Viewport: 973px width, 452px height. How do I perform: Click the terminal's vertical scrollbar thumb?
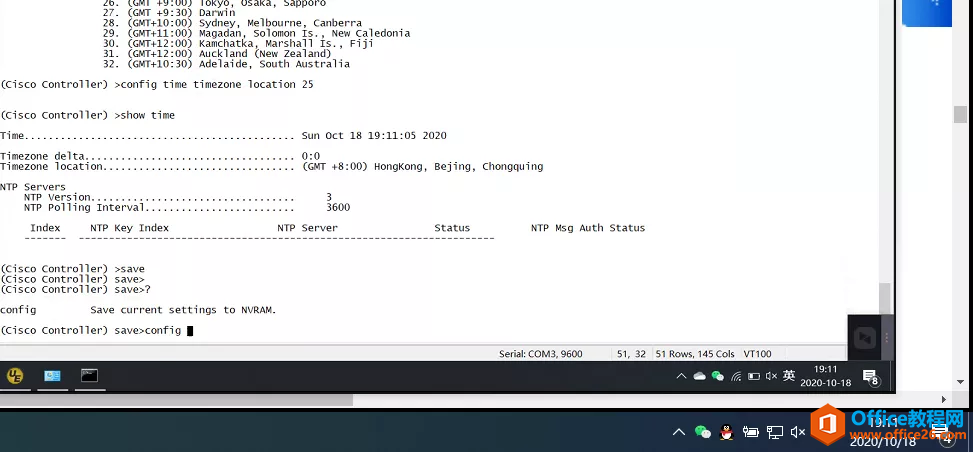click(884, 298)
